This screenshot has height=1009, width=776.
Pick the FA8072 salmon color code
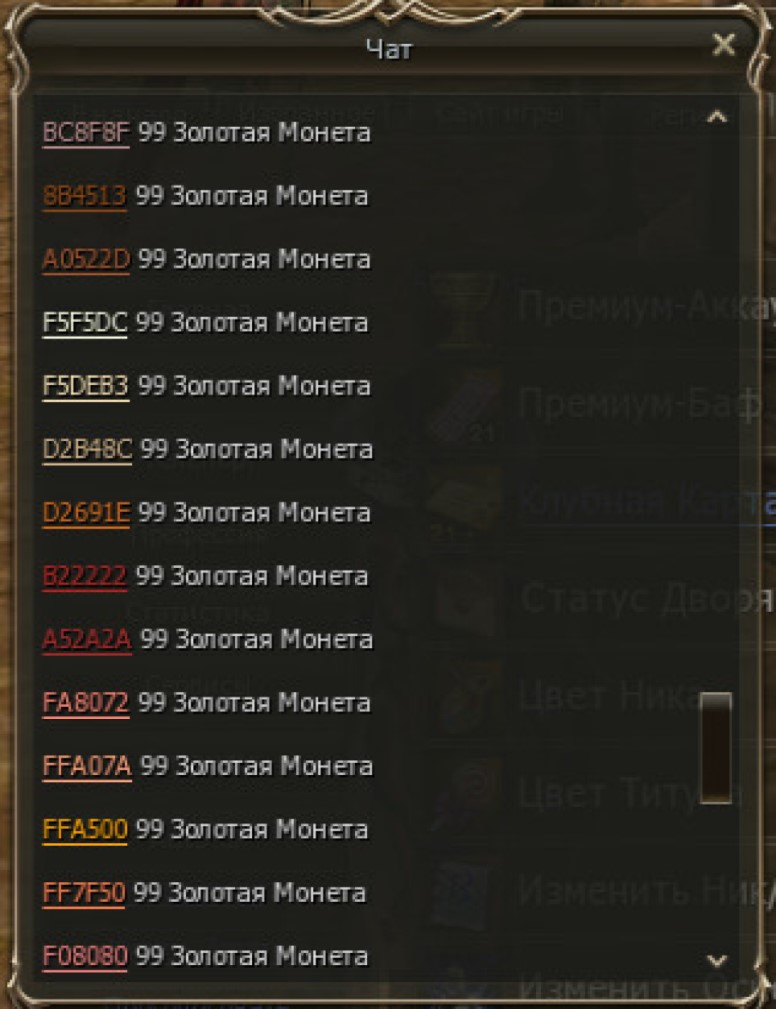click(x=86, y=702)
